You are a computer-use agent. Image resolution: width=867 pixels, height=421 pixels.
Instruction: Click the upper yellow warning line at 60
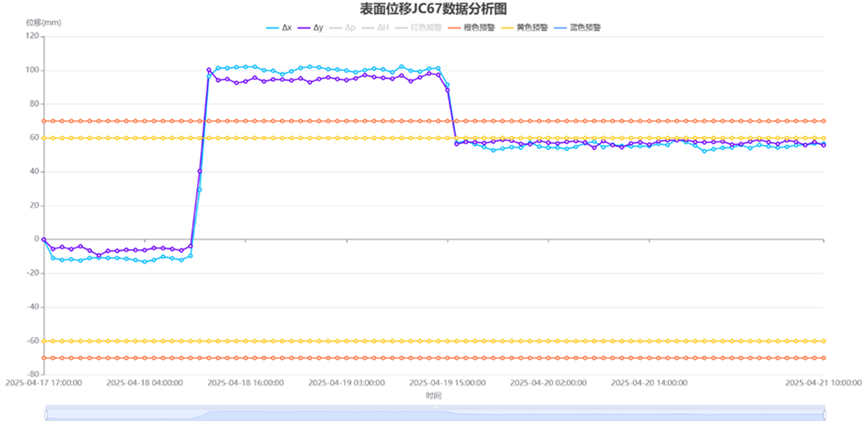(300, 138)
